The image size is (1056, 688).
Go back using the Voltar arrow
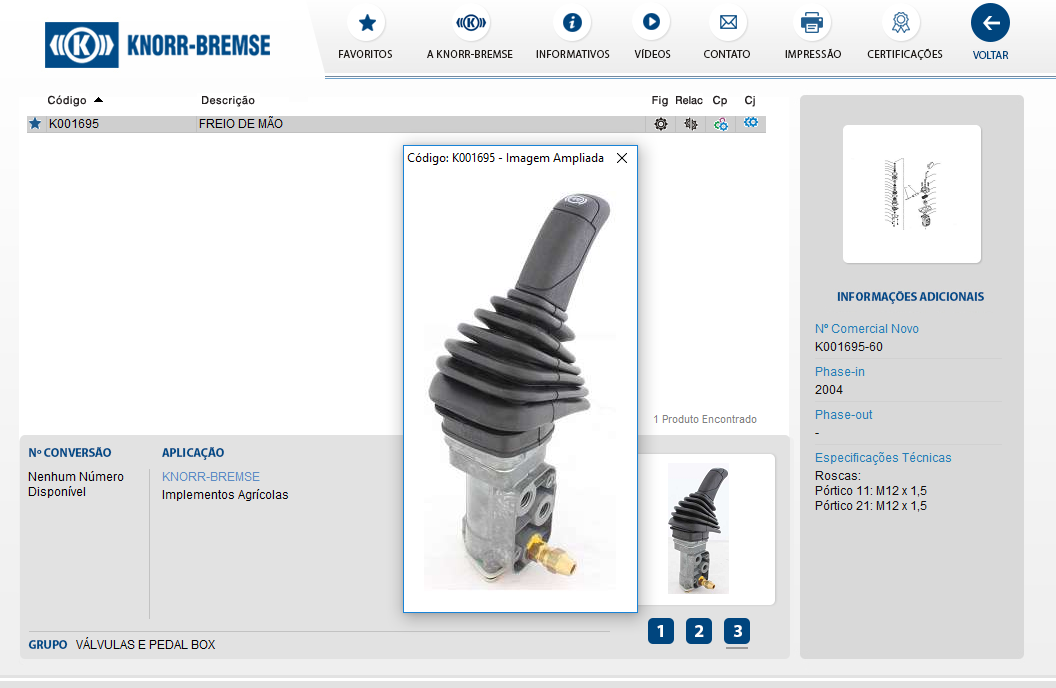click(990, 22)
